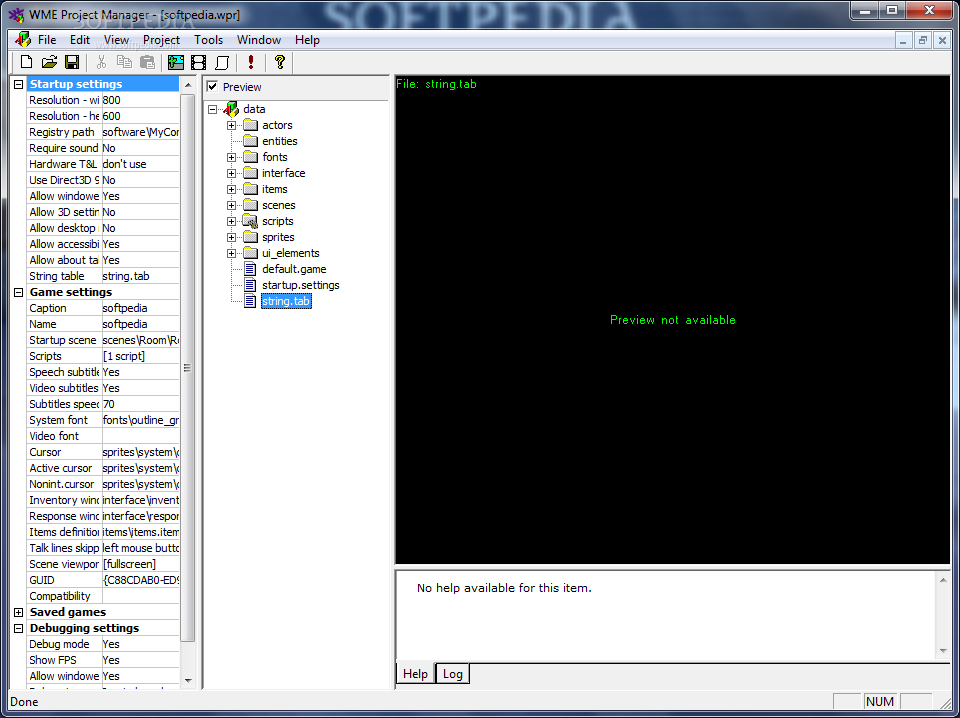Collapse the Debugging settings section
This screenshot has height=718, width=960.
18,628
